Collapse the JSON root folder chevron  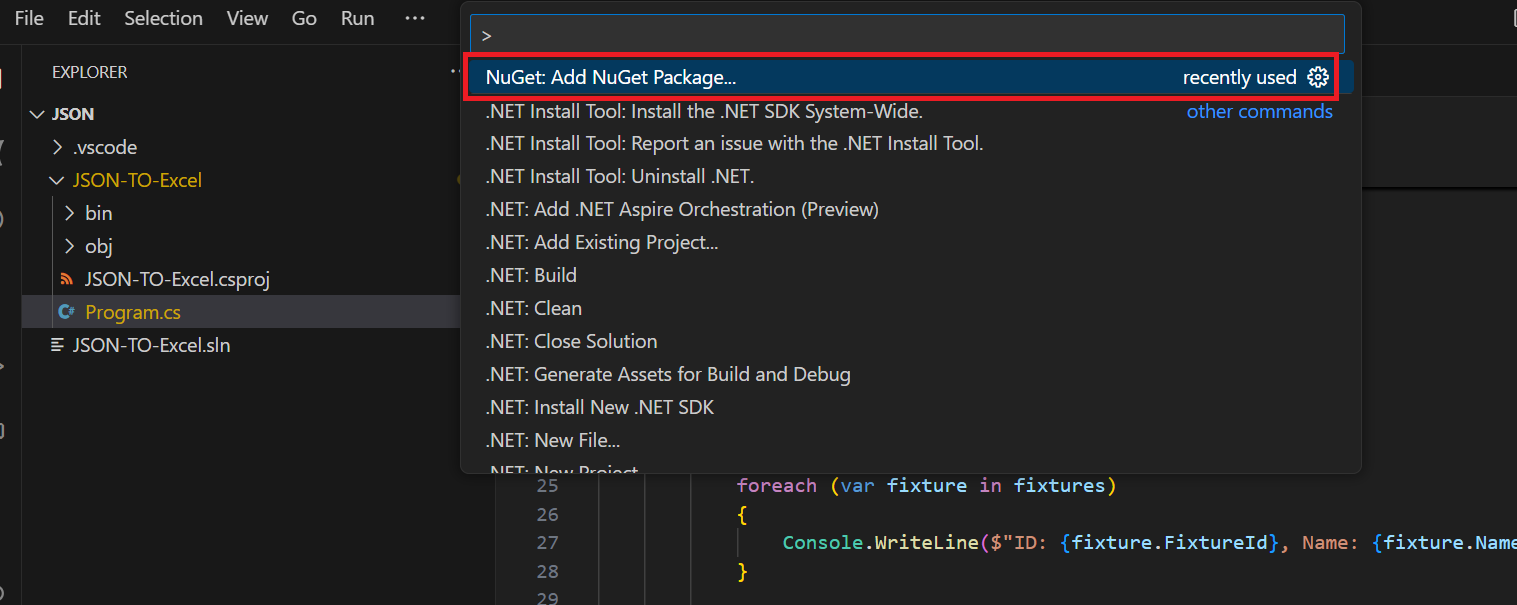tap(38, 114)
